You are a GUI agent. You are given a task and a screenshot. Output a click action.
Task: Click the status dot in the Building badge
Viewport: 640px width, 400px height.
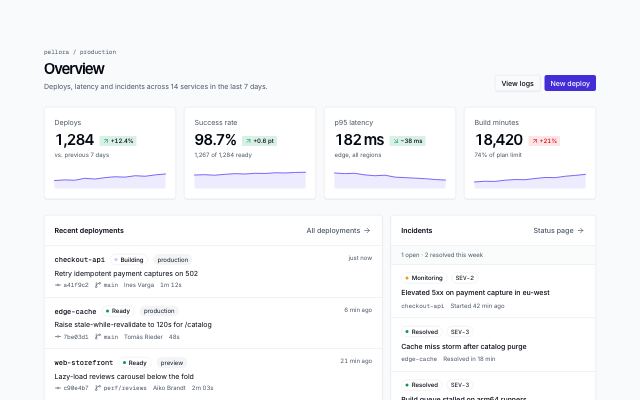point(116,260)
